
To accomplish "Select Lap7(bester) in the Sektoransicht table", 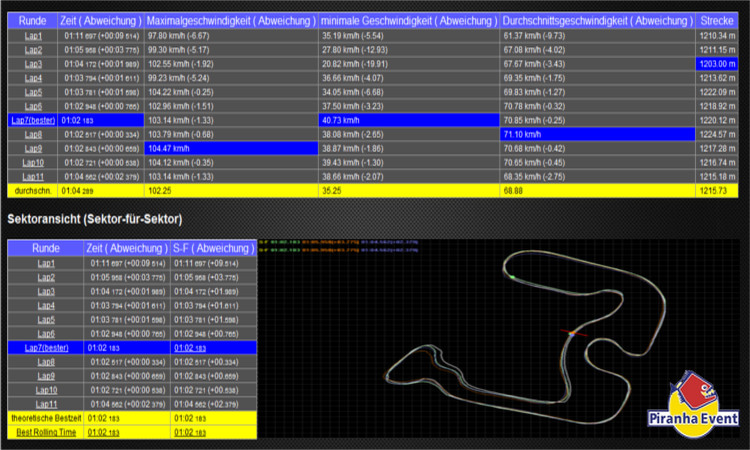I will [x=46, y=347].
